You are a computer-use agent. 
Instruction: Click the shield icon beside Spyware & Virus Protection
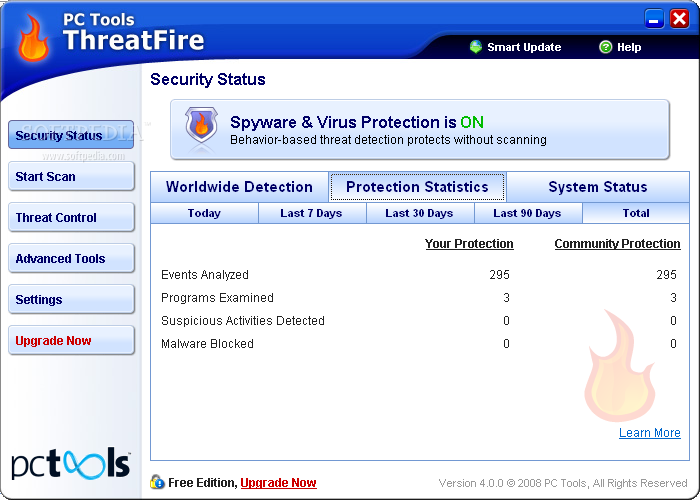[x=200, y=129]
